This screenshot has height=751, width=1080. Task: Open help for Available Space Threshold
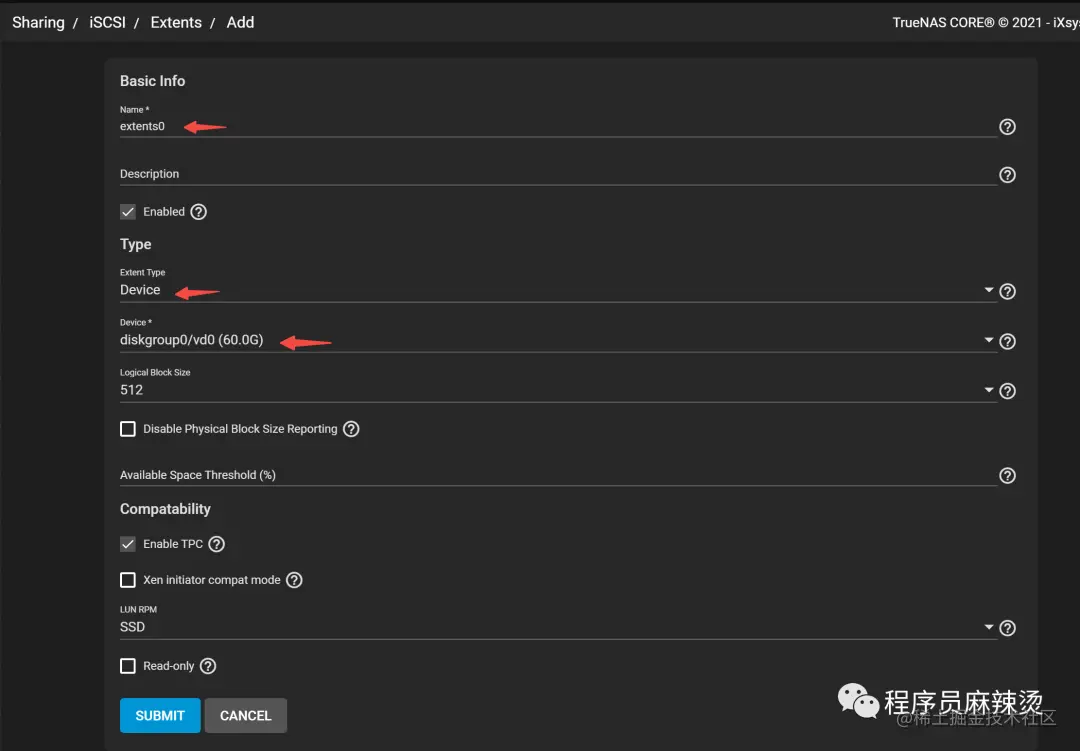point(1007,475)
